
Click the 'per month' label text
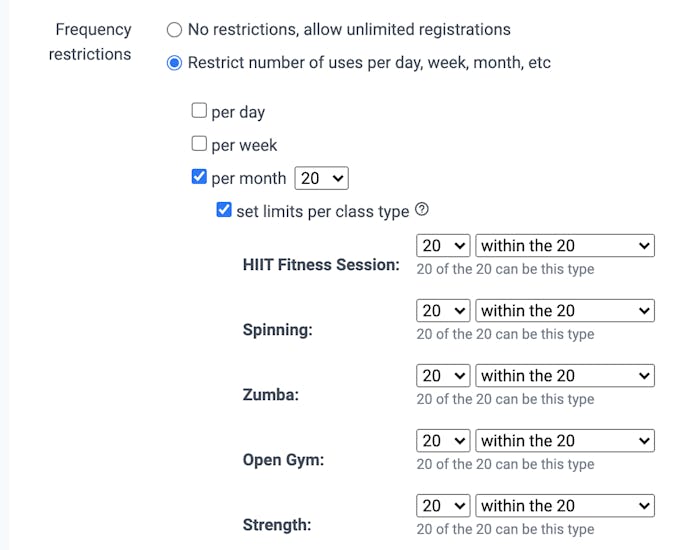pyautogui.click(x=249, y=178)
